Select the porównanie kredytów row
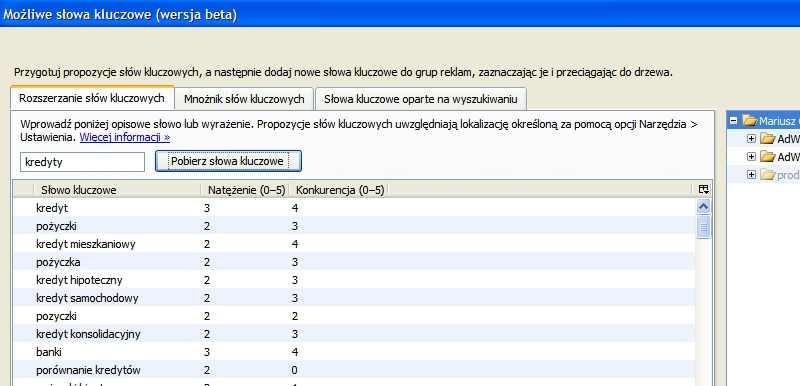Viewport: 800px width, 386px height. coord(353,370)
